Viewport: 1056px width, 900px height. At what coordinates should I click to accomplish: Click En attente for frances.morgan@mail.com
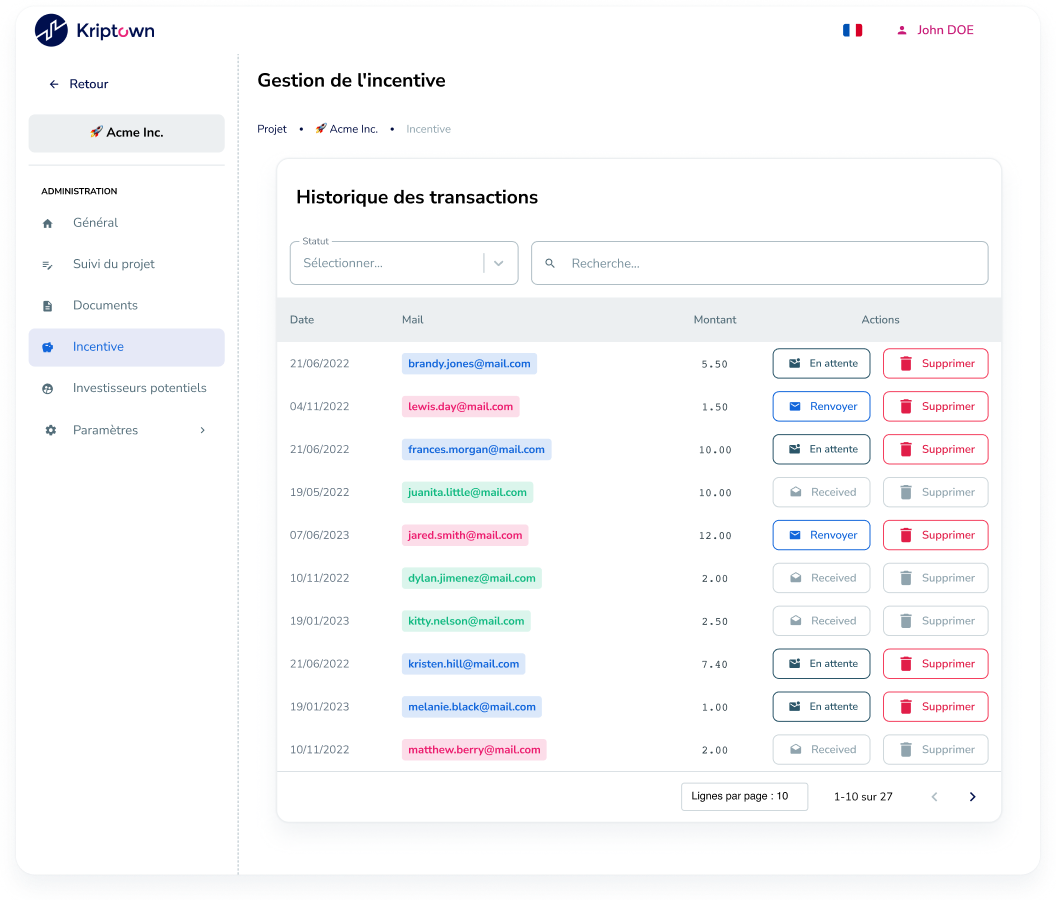[x=821, y=450]
